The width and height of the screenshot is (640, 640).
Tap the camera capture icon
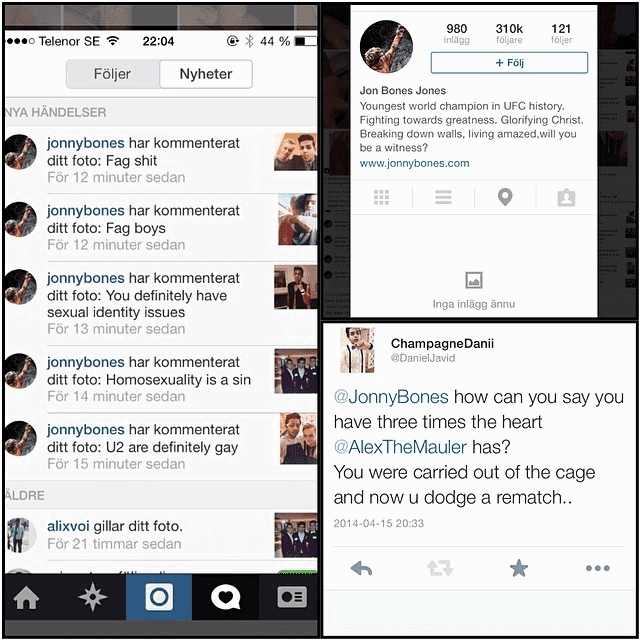(x=159, y=597)
